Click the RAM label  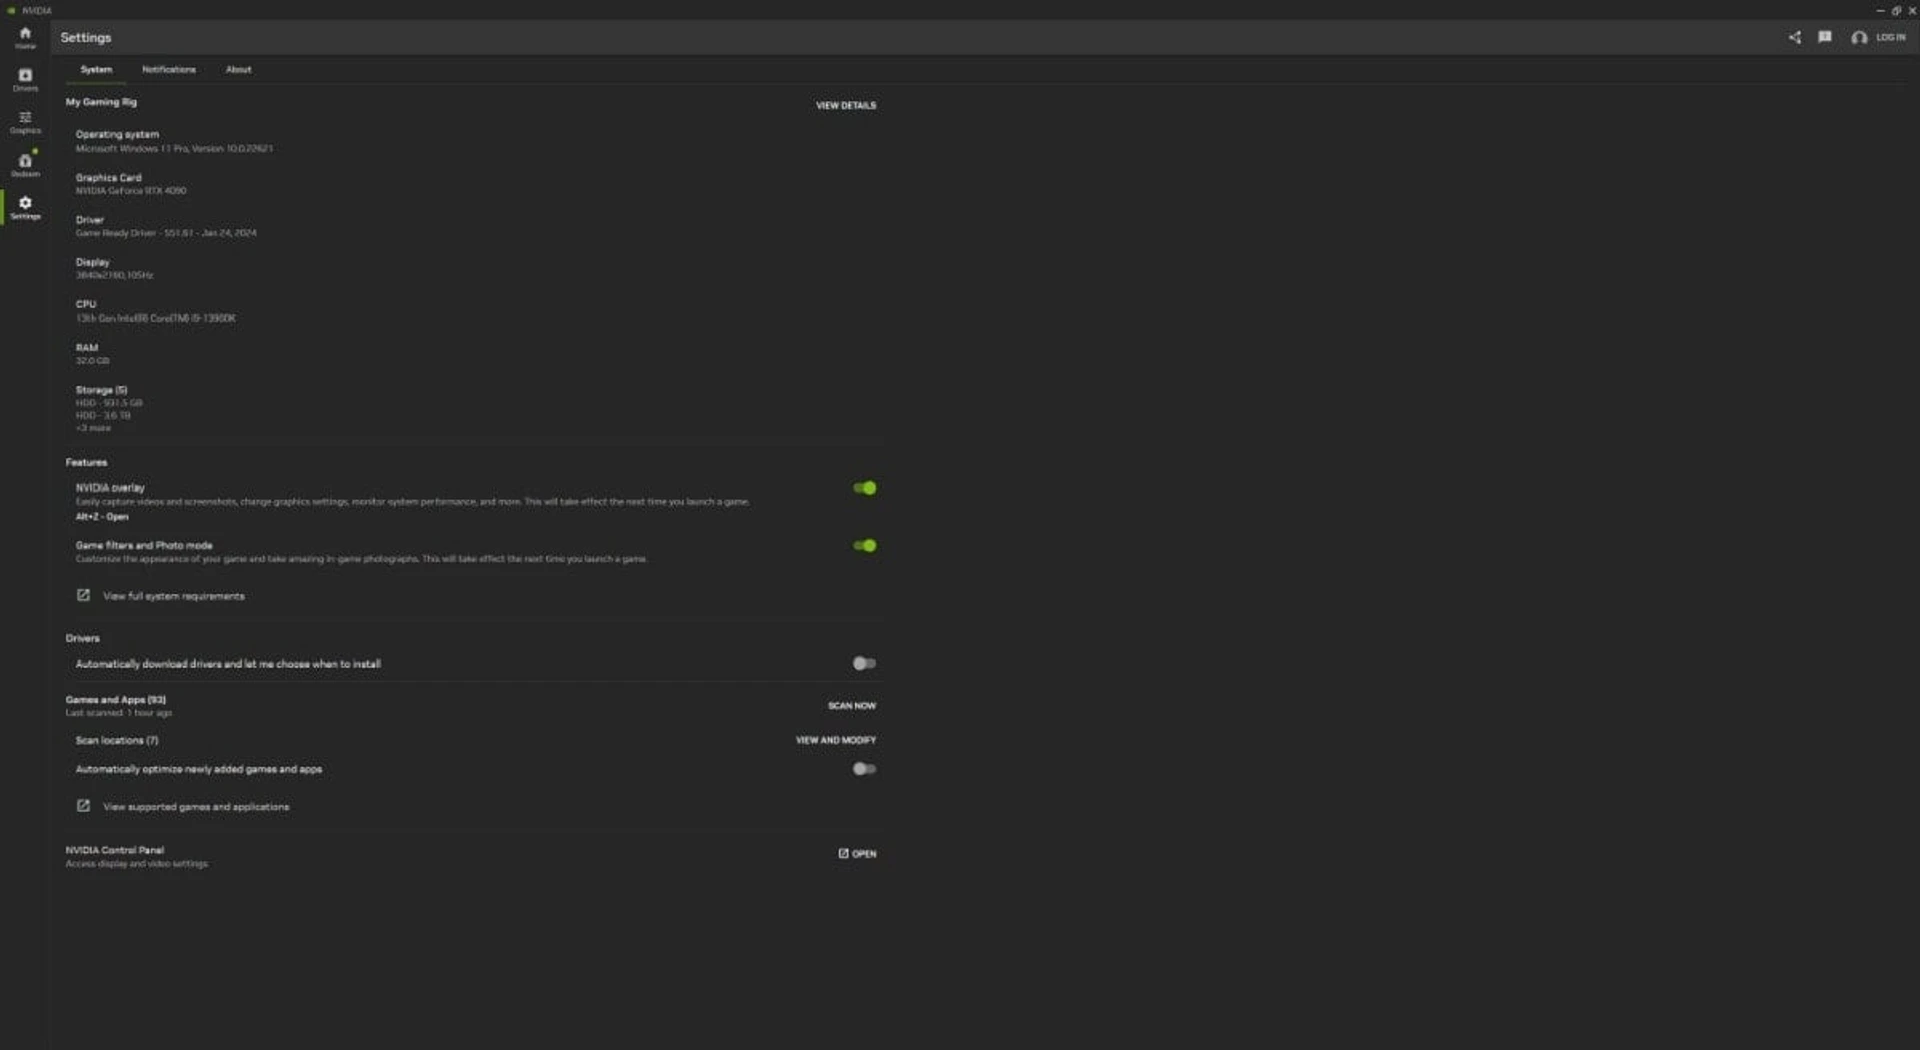point(87,348)
